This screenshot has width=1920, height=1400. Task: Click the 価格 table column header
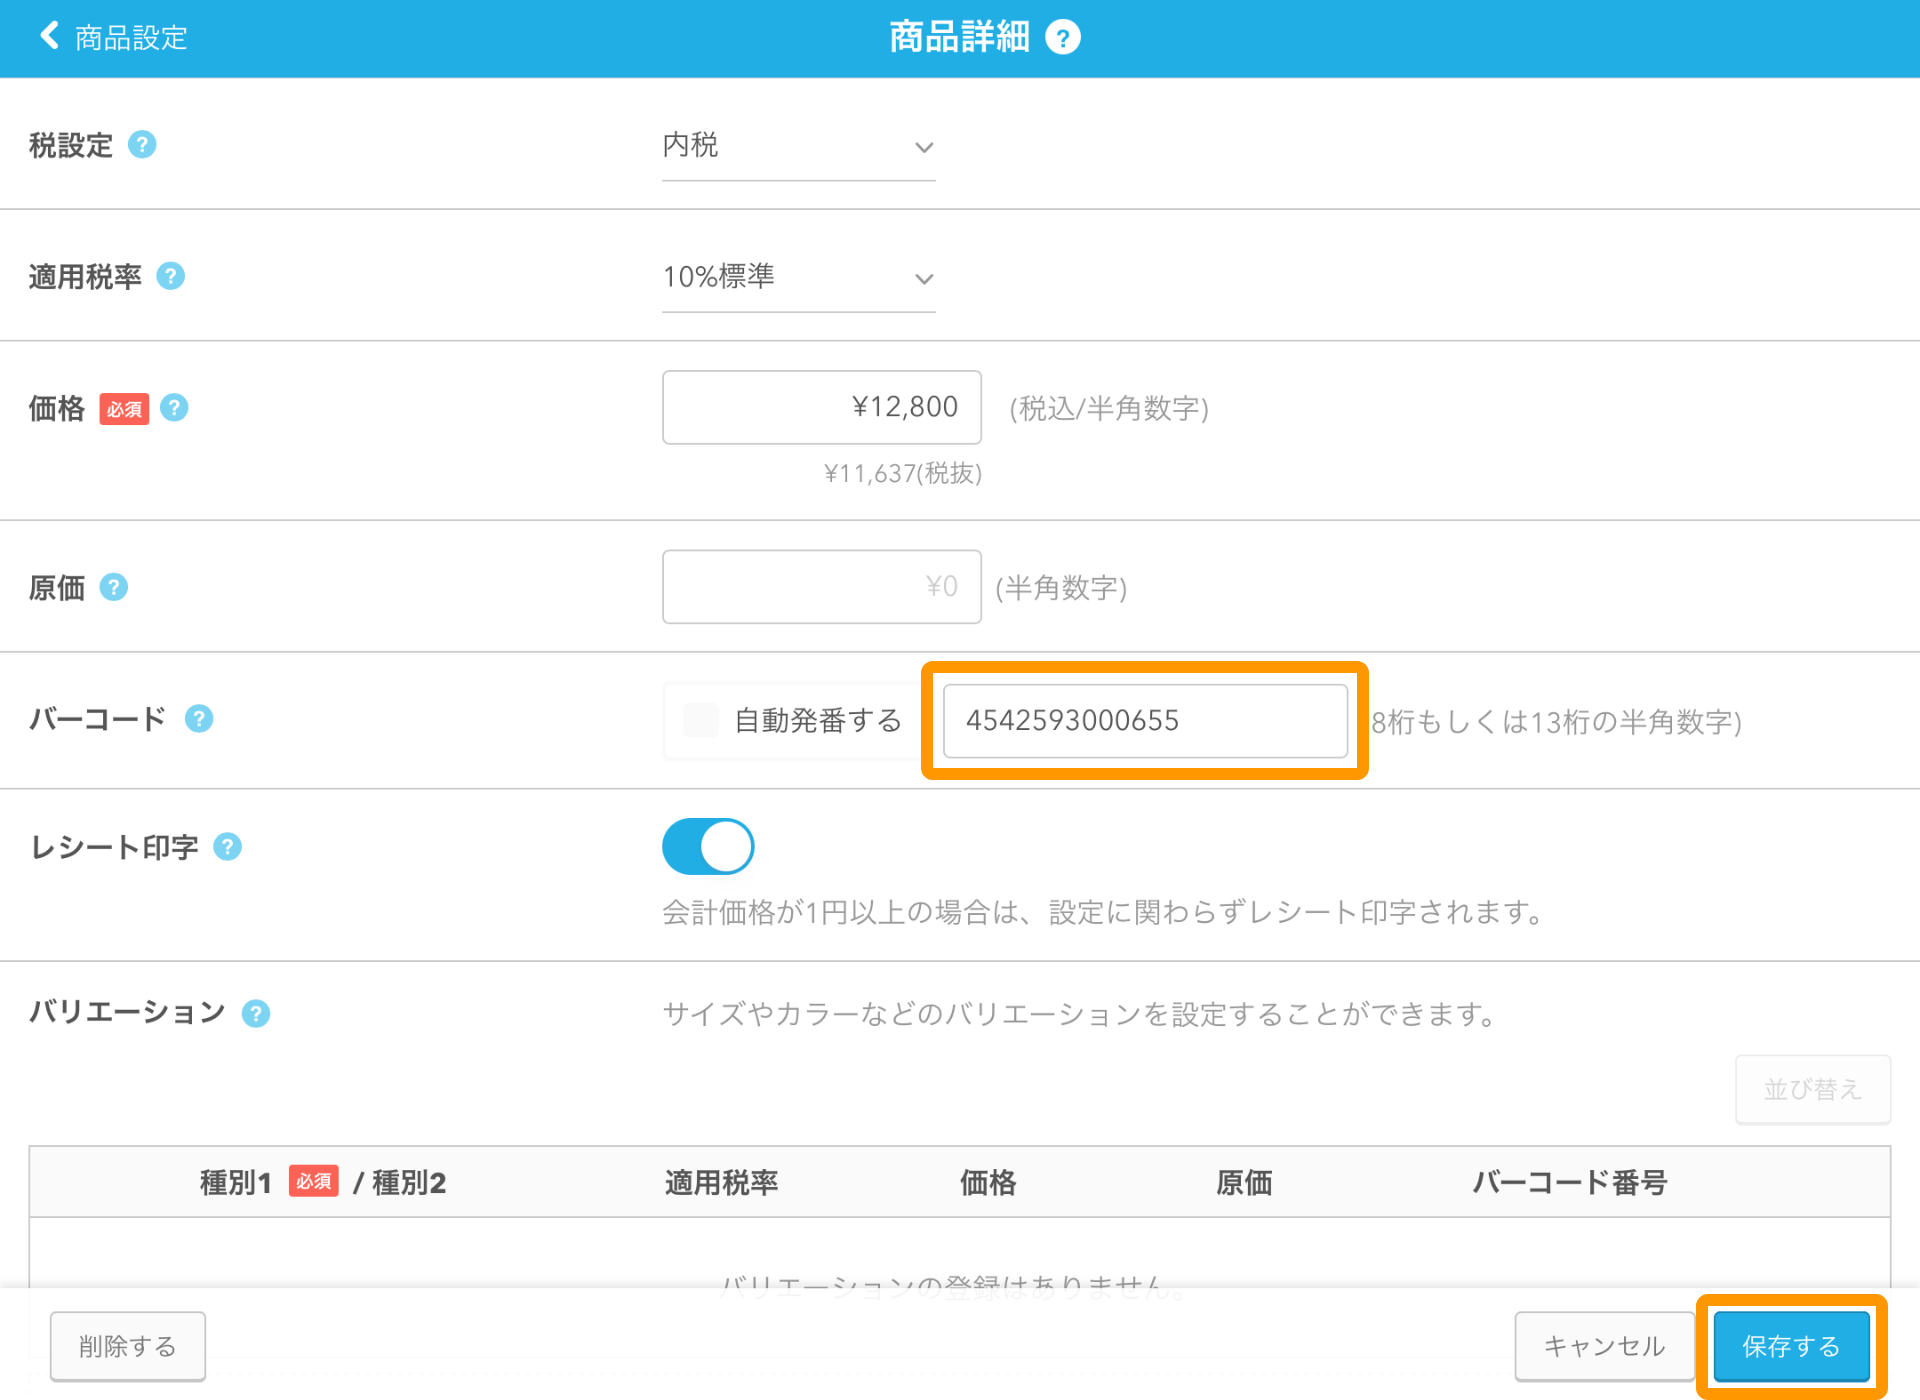[988, 1182]
